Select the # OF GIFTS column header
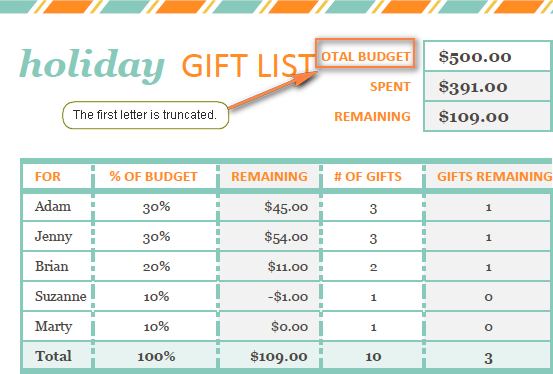 tap(372, 176)
